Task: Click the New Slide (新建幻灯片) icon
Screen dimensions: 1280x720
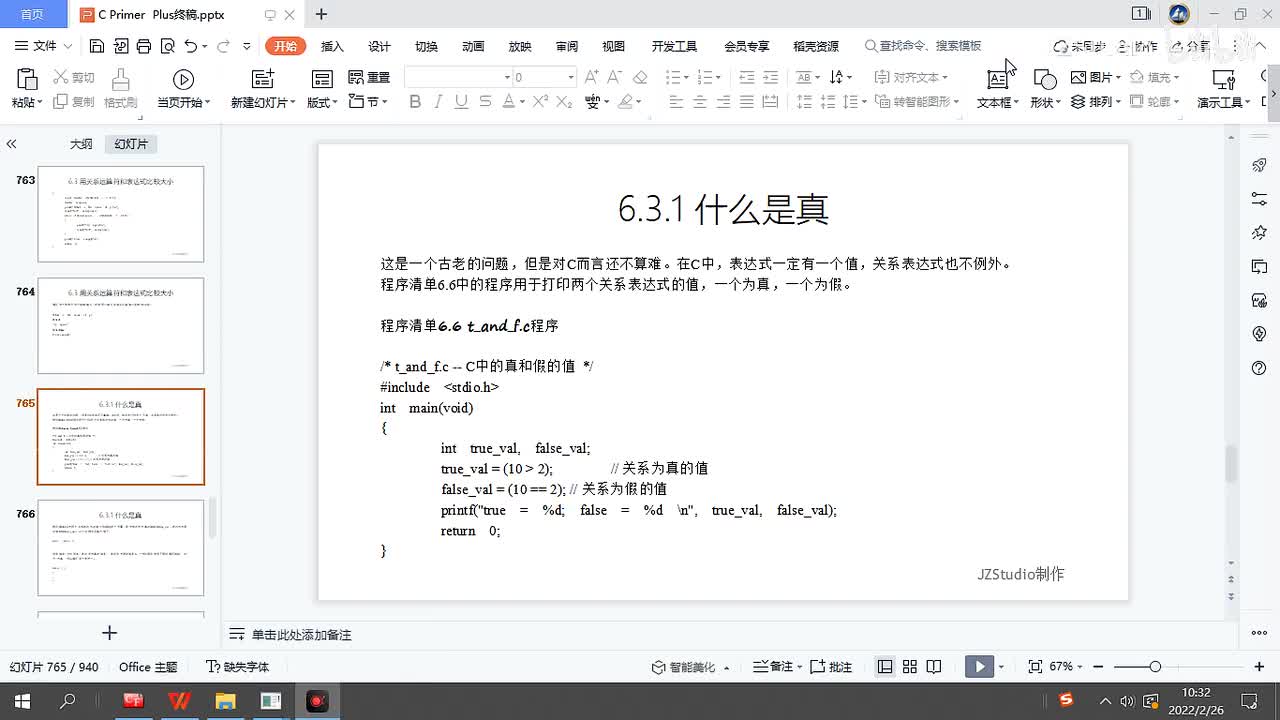Action: click(263, 80)
